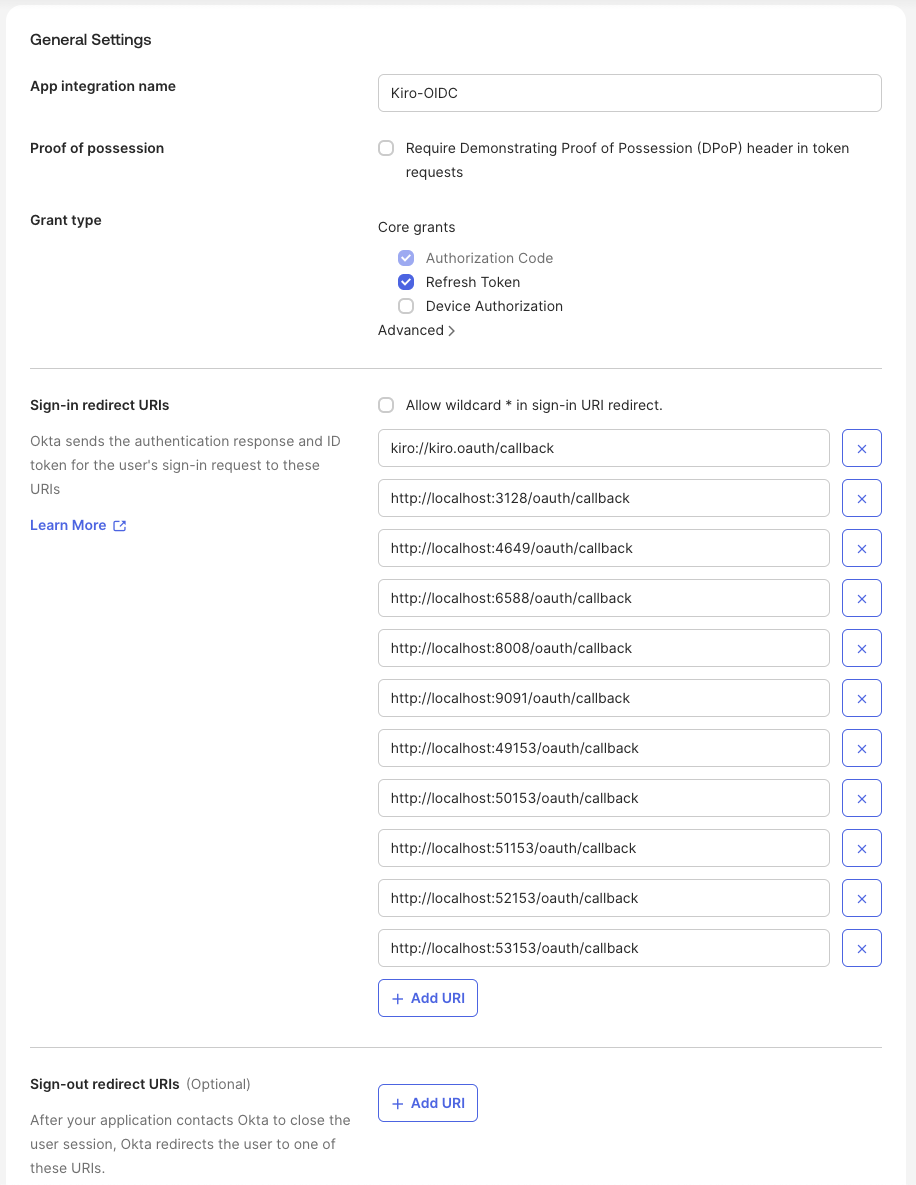Enable the DPoP proof of possession checkbox
Image resolution: width=916 pixels, height=1185 pixels.
click(x=386, y=148)
